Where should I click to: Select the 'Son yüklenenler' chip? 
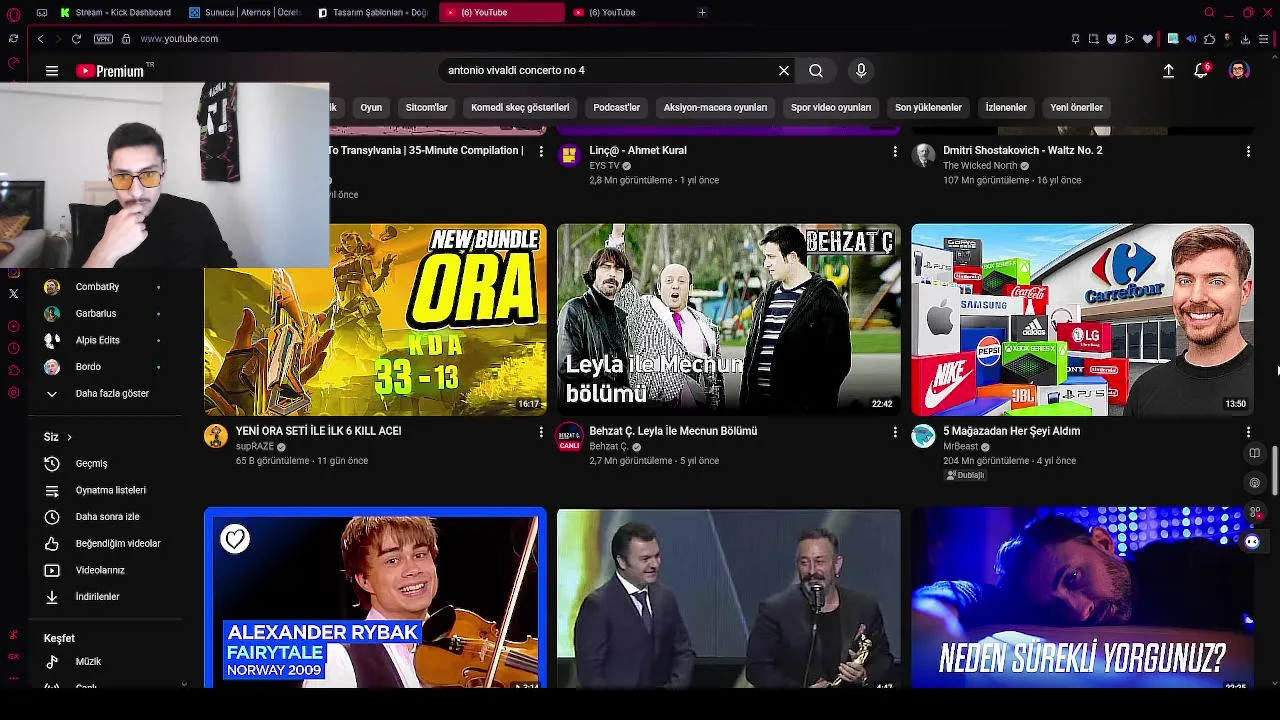(x=928, y=107)
